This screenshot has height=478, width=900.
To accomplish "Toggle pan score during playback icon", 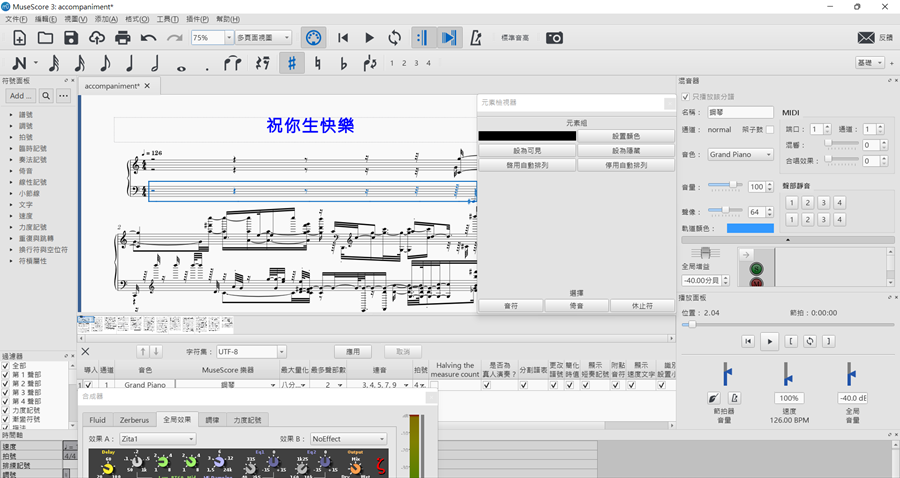I will tap(449, 38).
